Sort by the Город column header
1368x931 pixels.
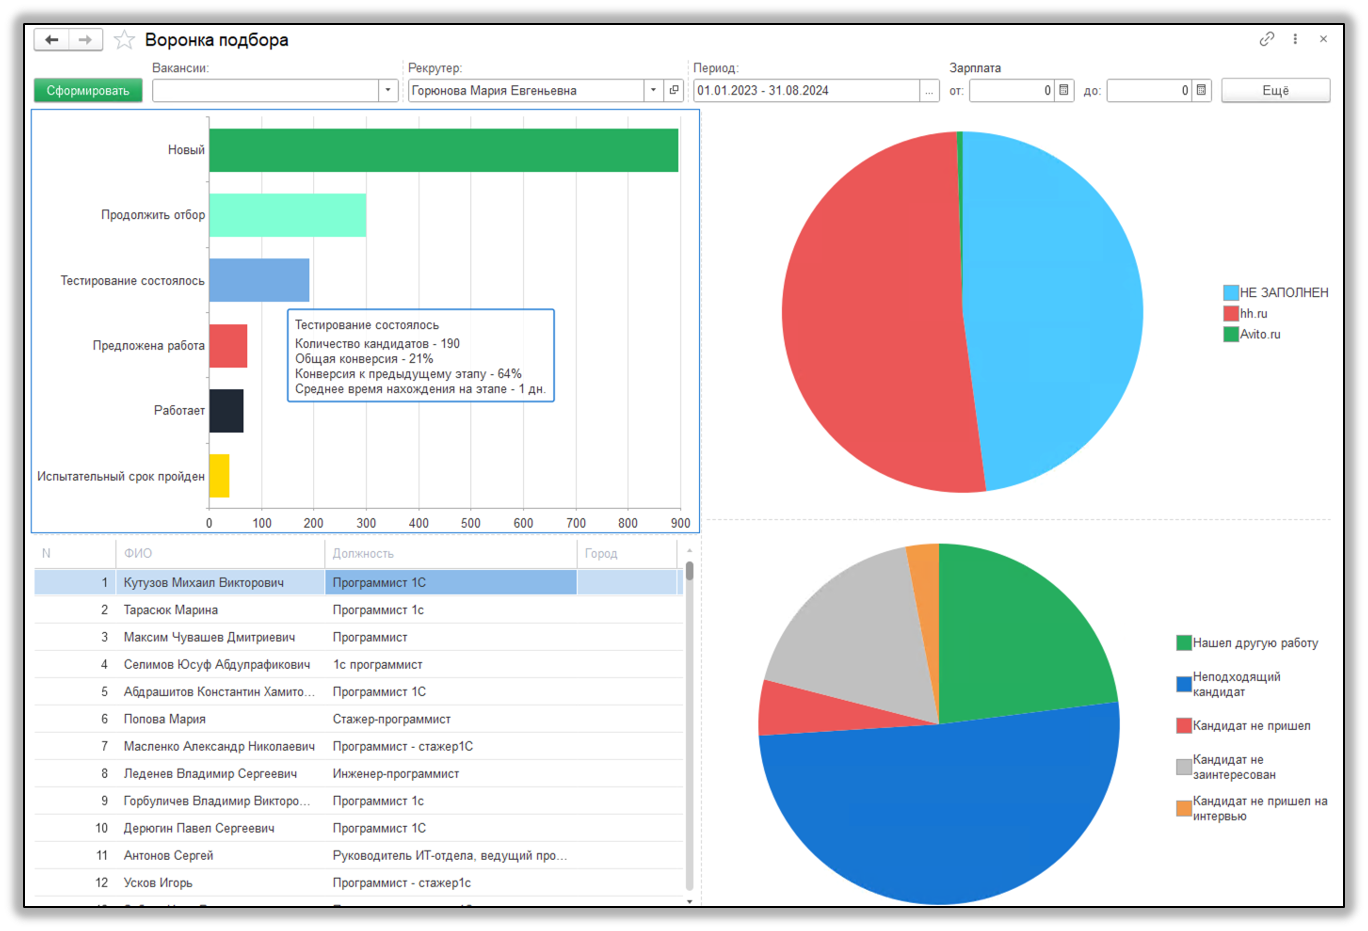pos(627,554)
